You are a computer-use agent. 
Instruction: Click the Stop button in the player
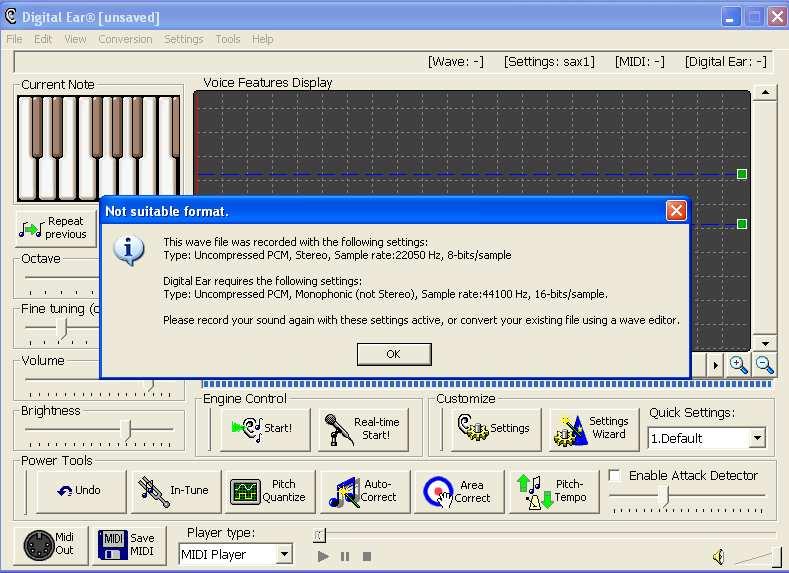(x=367, y=556)
